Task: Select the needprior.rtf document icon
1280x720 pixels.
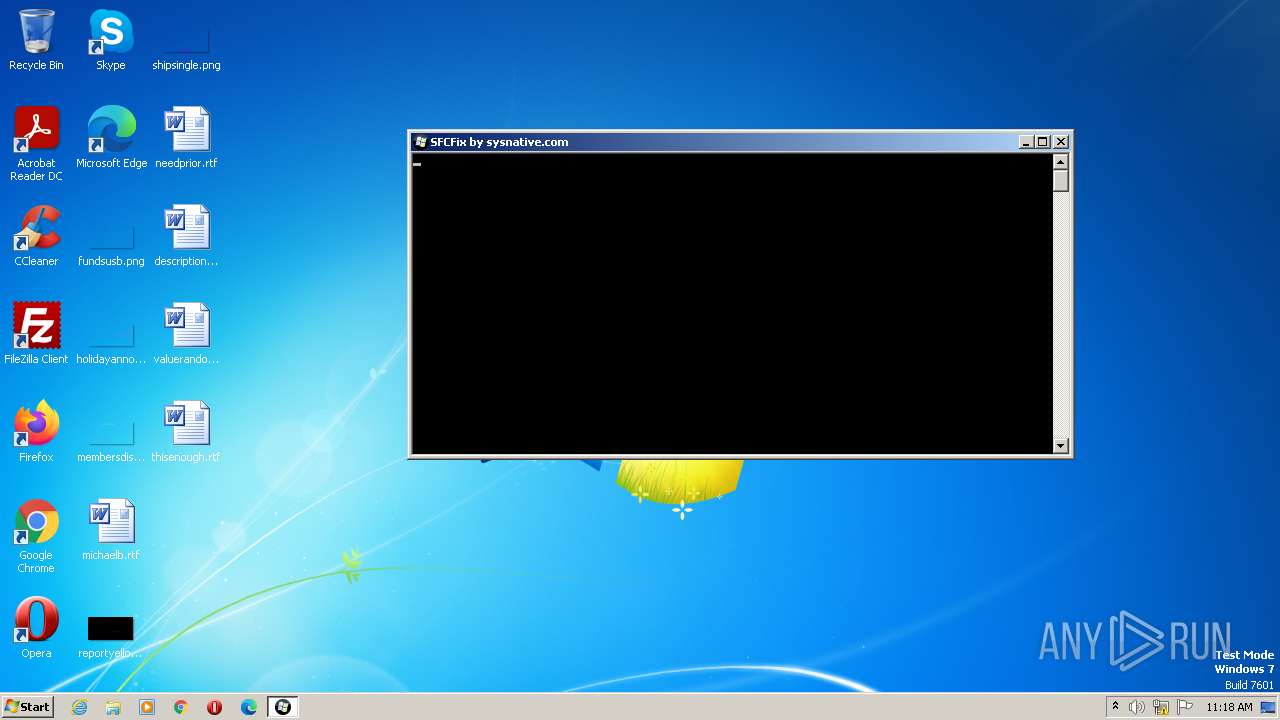Action: tap(186, 138)
